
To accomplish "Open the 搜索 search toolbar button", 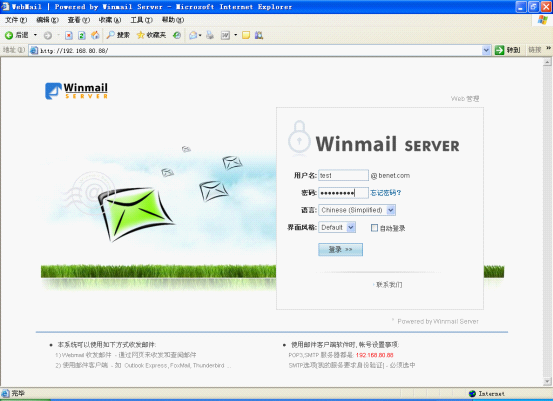I will [118, 35].
